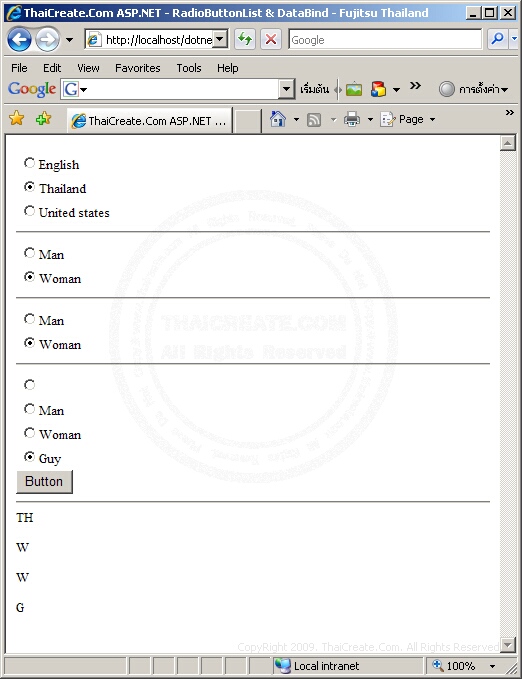
Task: Click the Favorites Center star icon
Action: pyautogui.click(x=16, y=118)
